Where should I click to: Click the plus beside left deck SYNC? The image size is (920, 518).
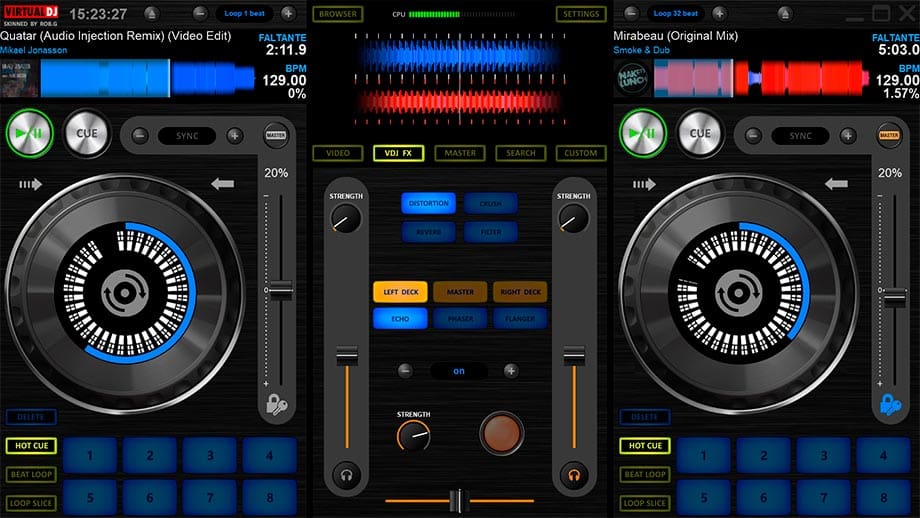point(235,136)
